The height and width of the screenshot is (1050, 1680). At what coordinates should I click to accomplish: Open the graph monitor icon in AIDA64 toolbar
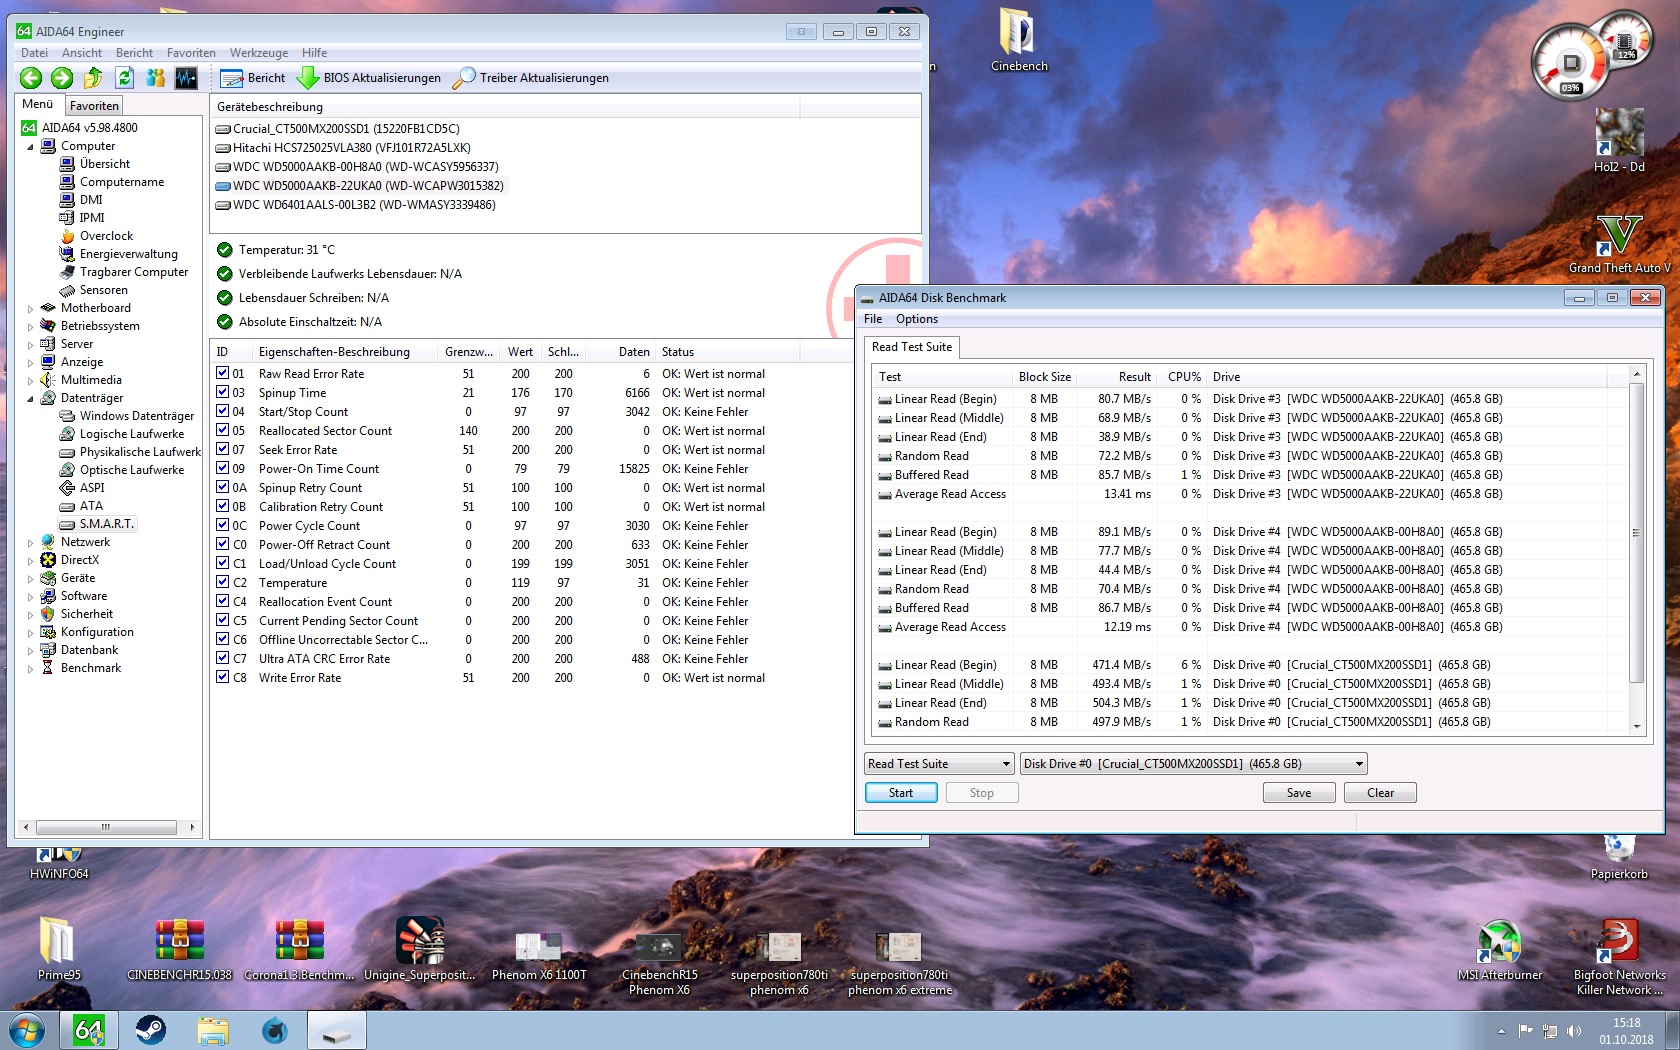pos(186,78)
